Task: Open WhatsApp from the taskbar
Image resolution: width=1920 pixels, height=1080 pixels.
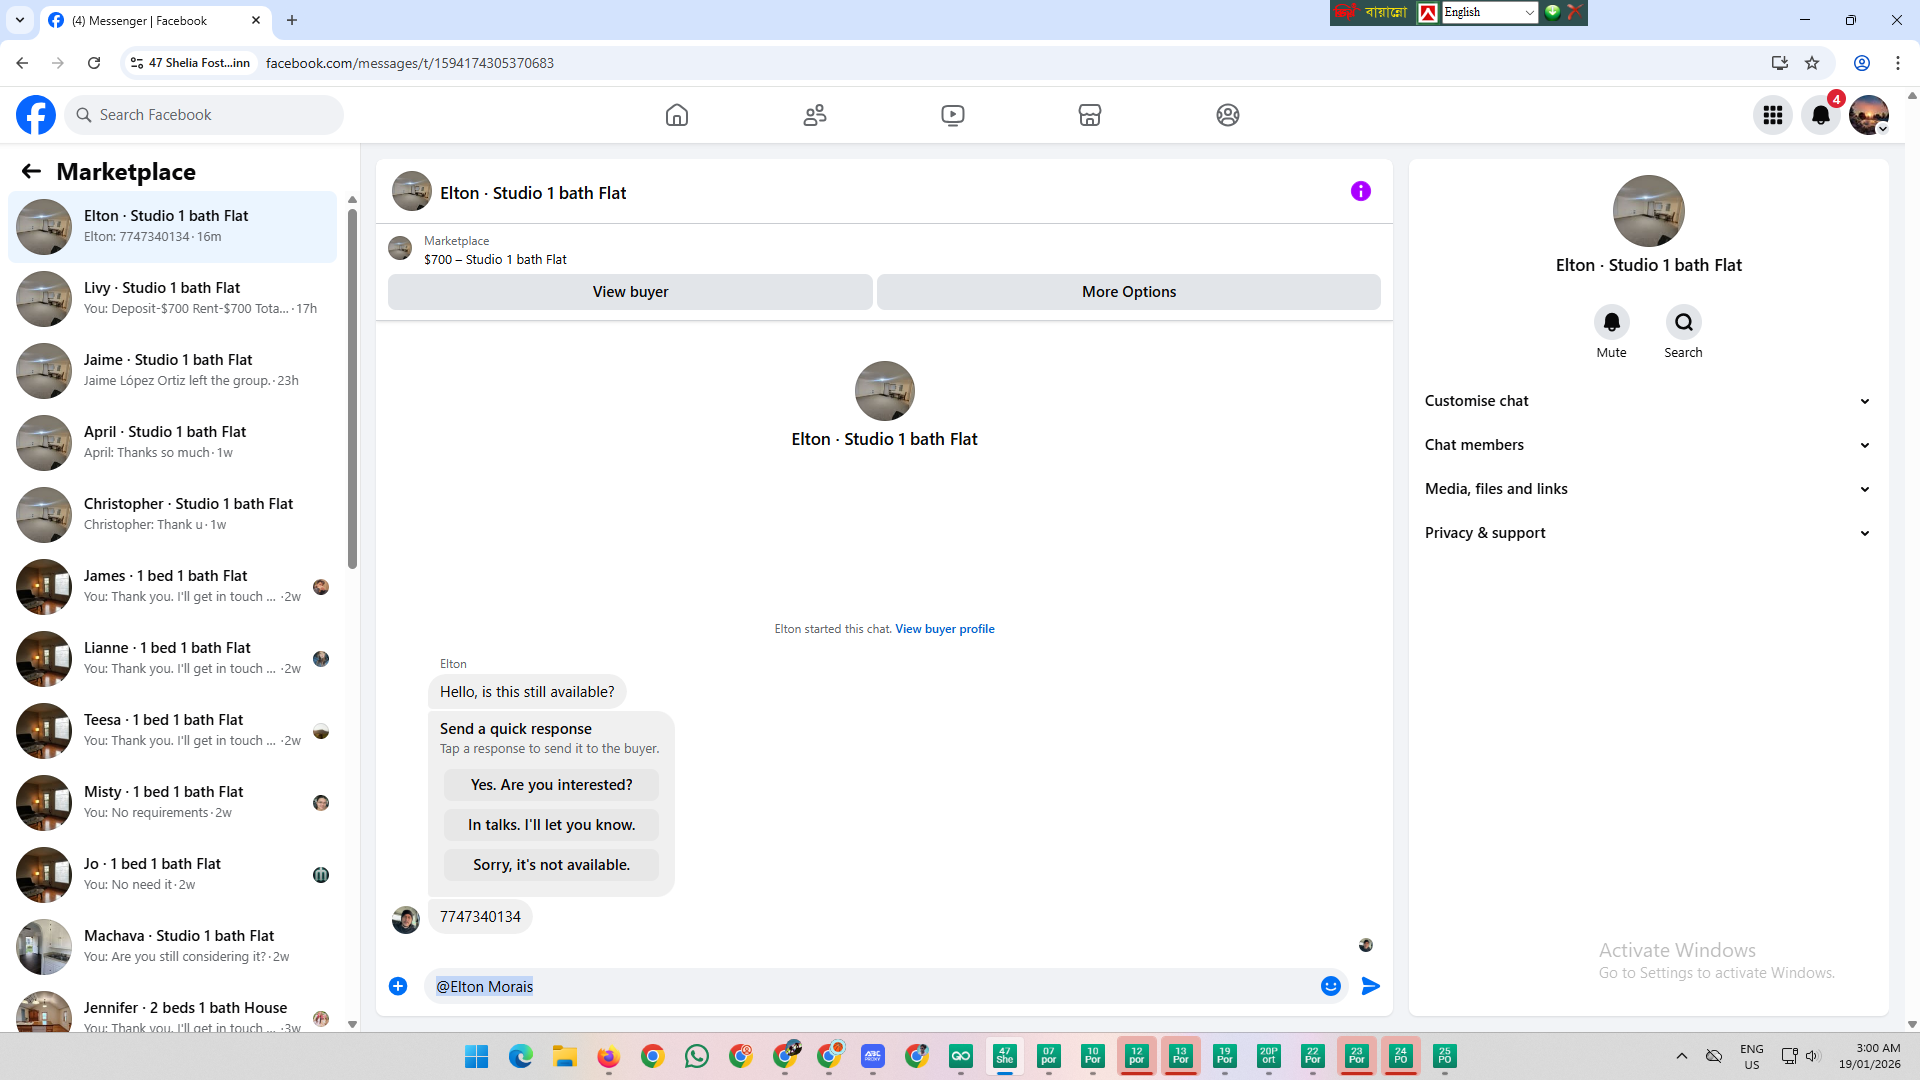Action: click(697, 1056)
